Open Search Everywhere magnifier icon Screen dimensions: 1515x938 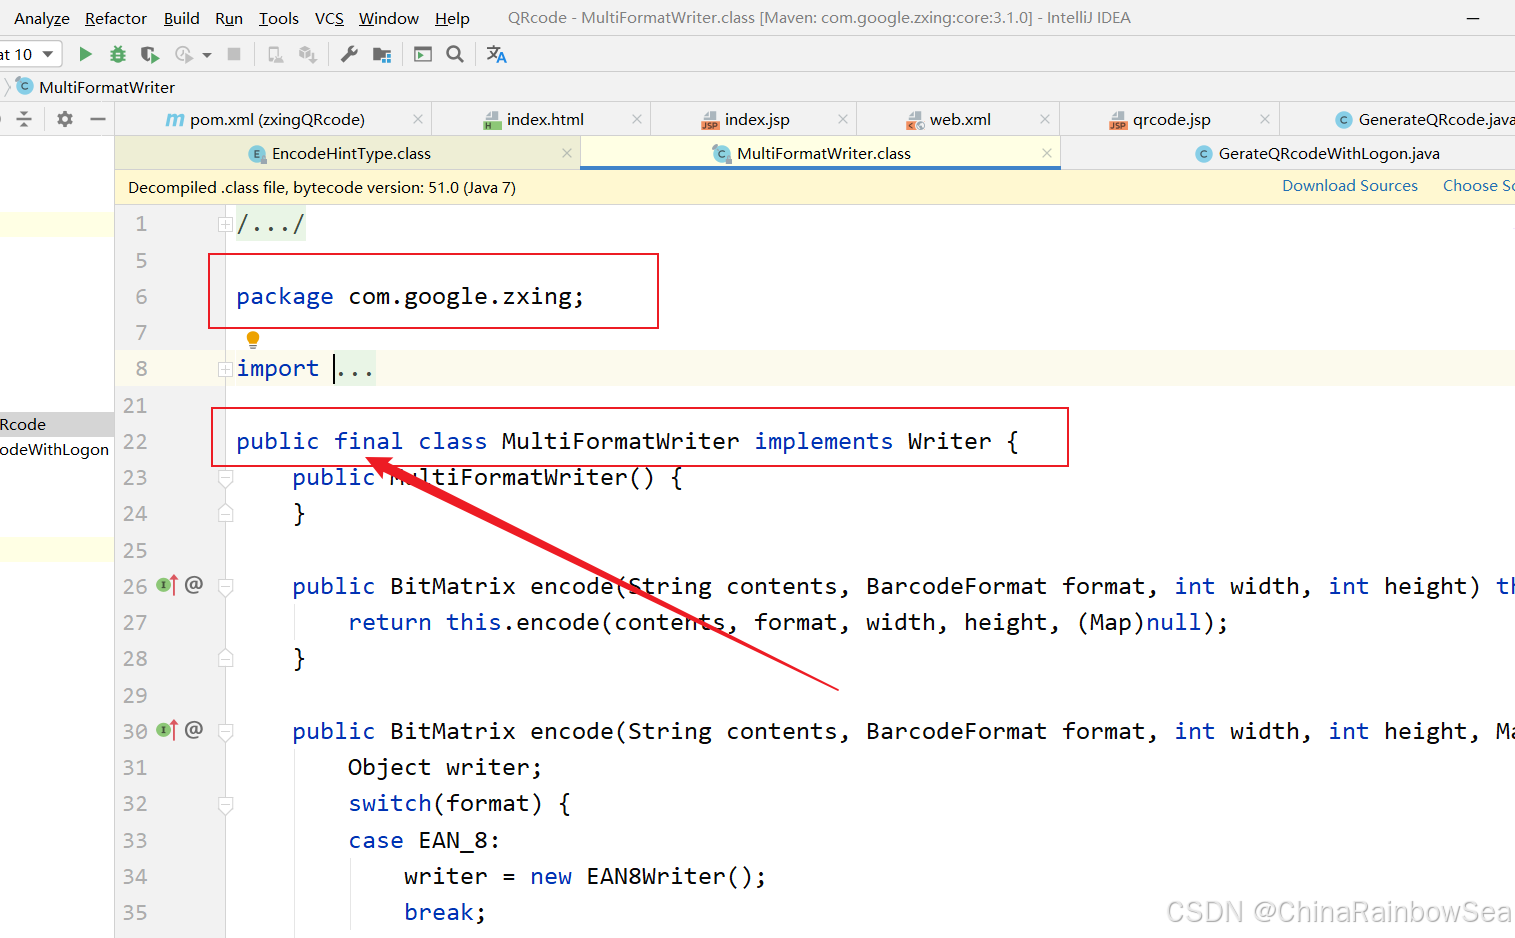click(455, 54)
